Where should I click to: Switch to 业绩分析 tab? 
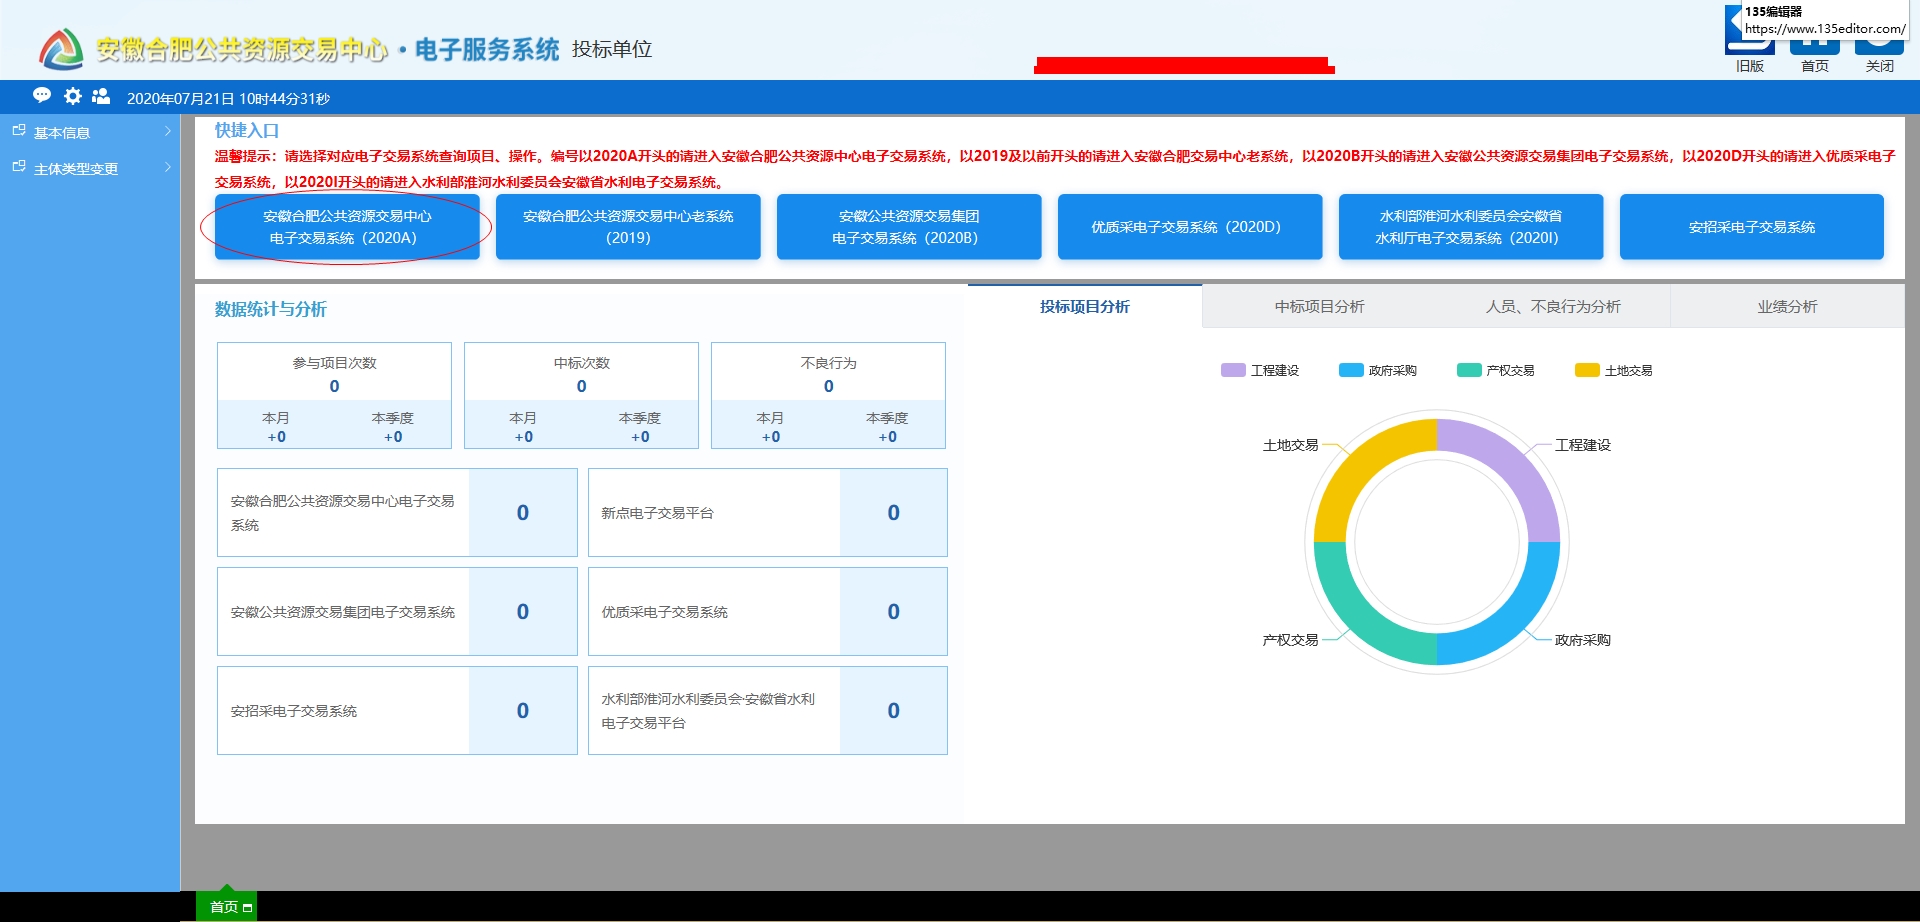click(1787, 306)
